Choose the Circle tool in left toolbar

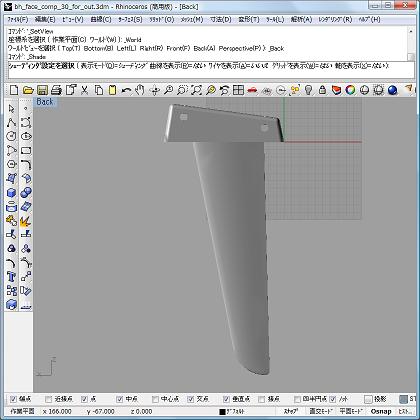coord(11,136)
